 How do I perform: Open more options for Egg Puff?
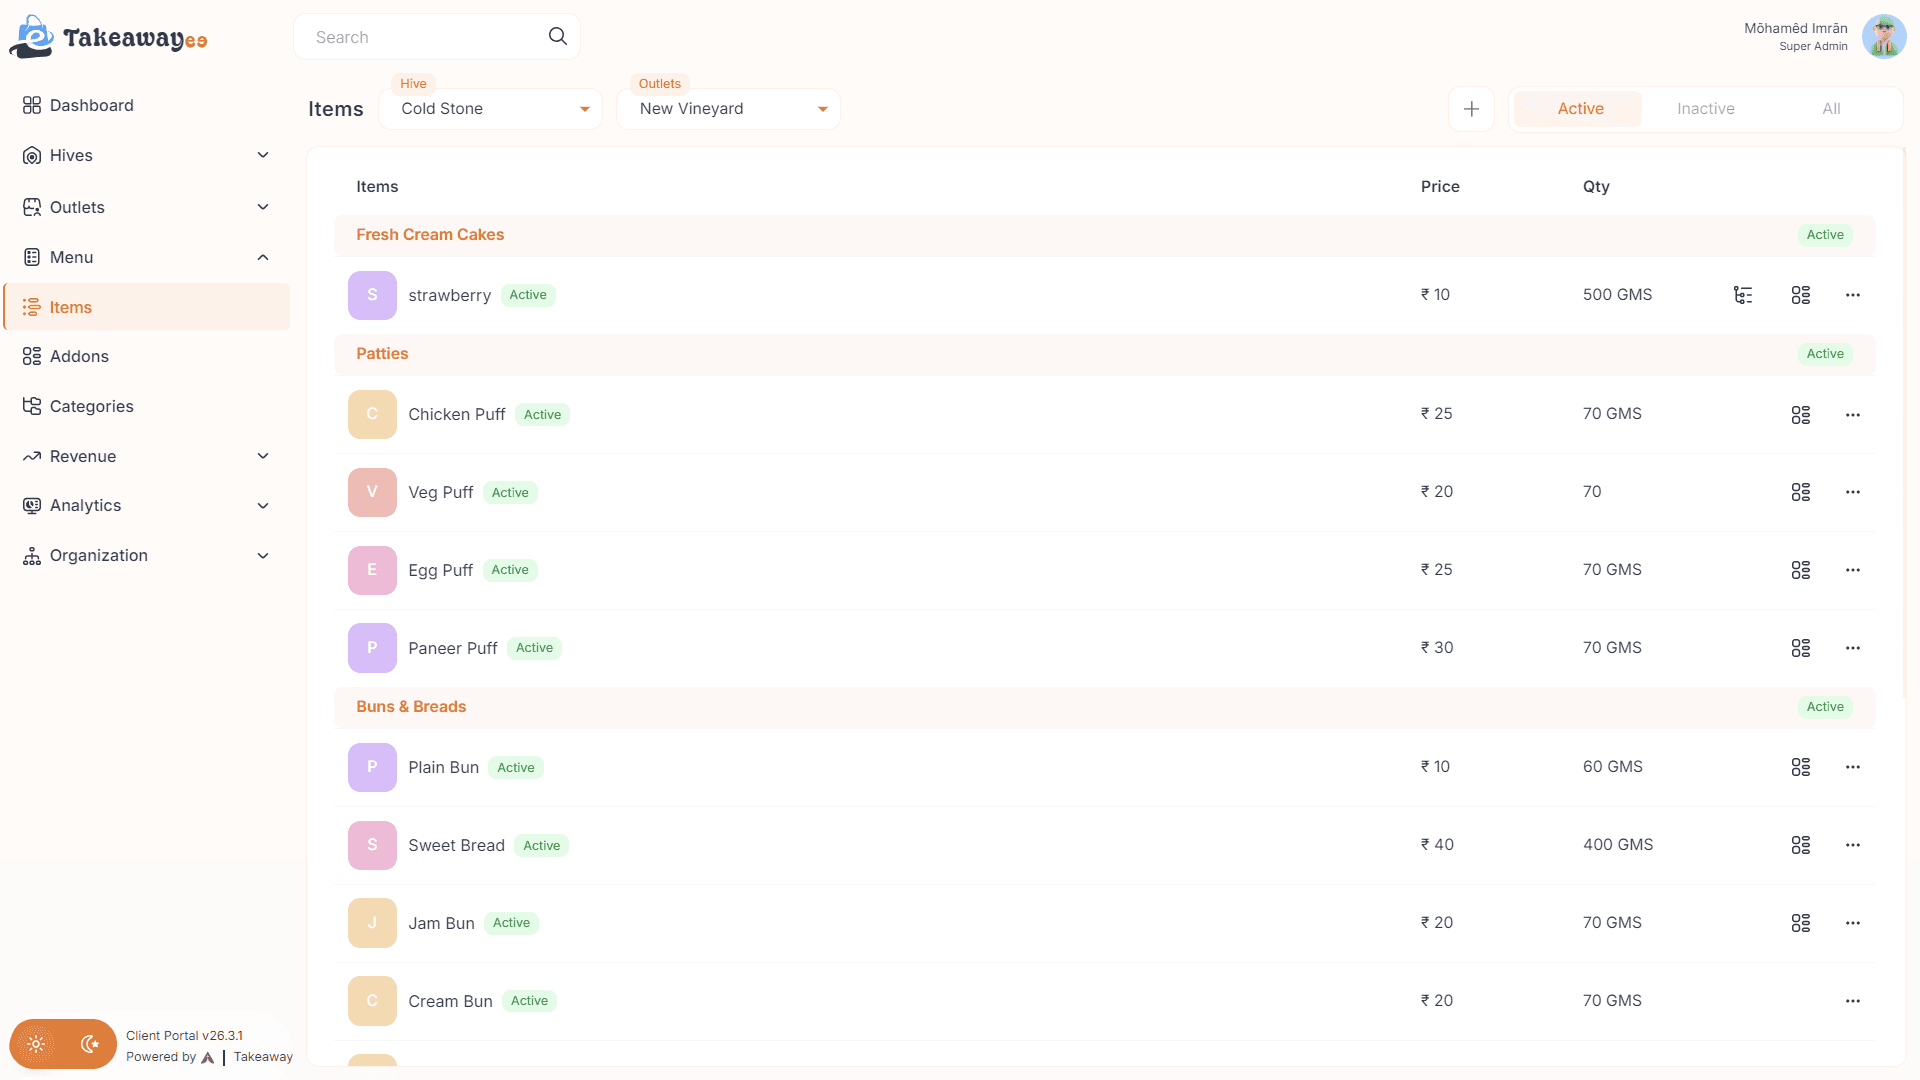coord(1853,570)
